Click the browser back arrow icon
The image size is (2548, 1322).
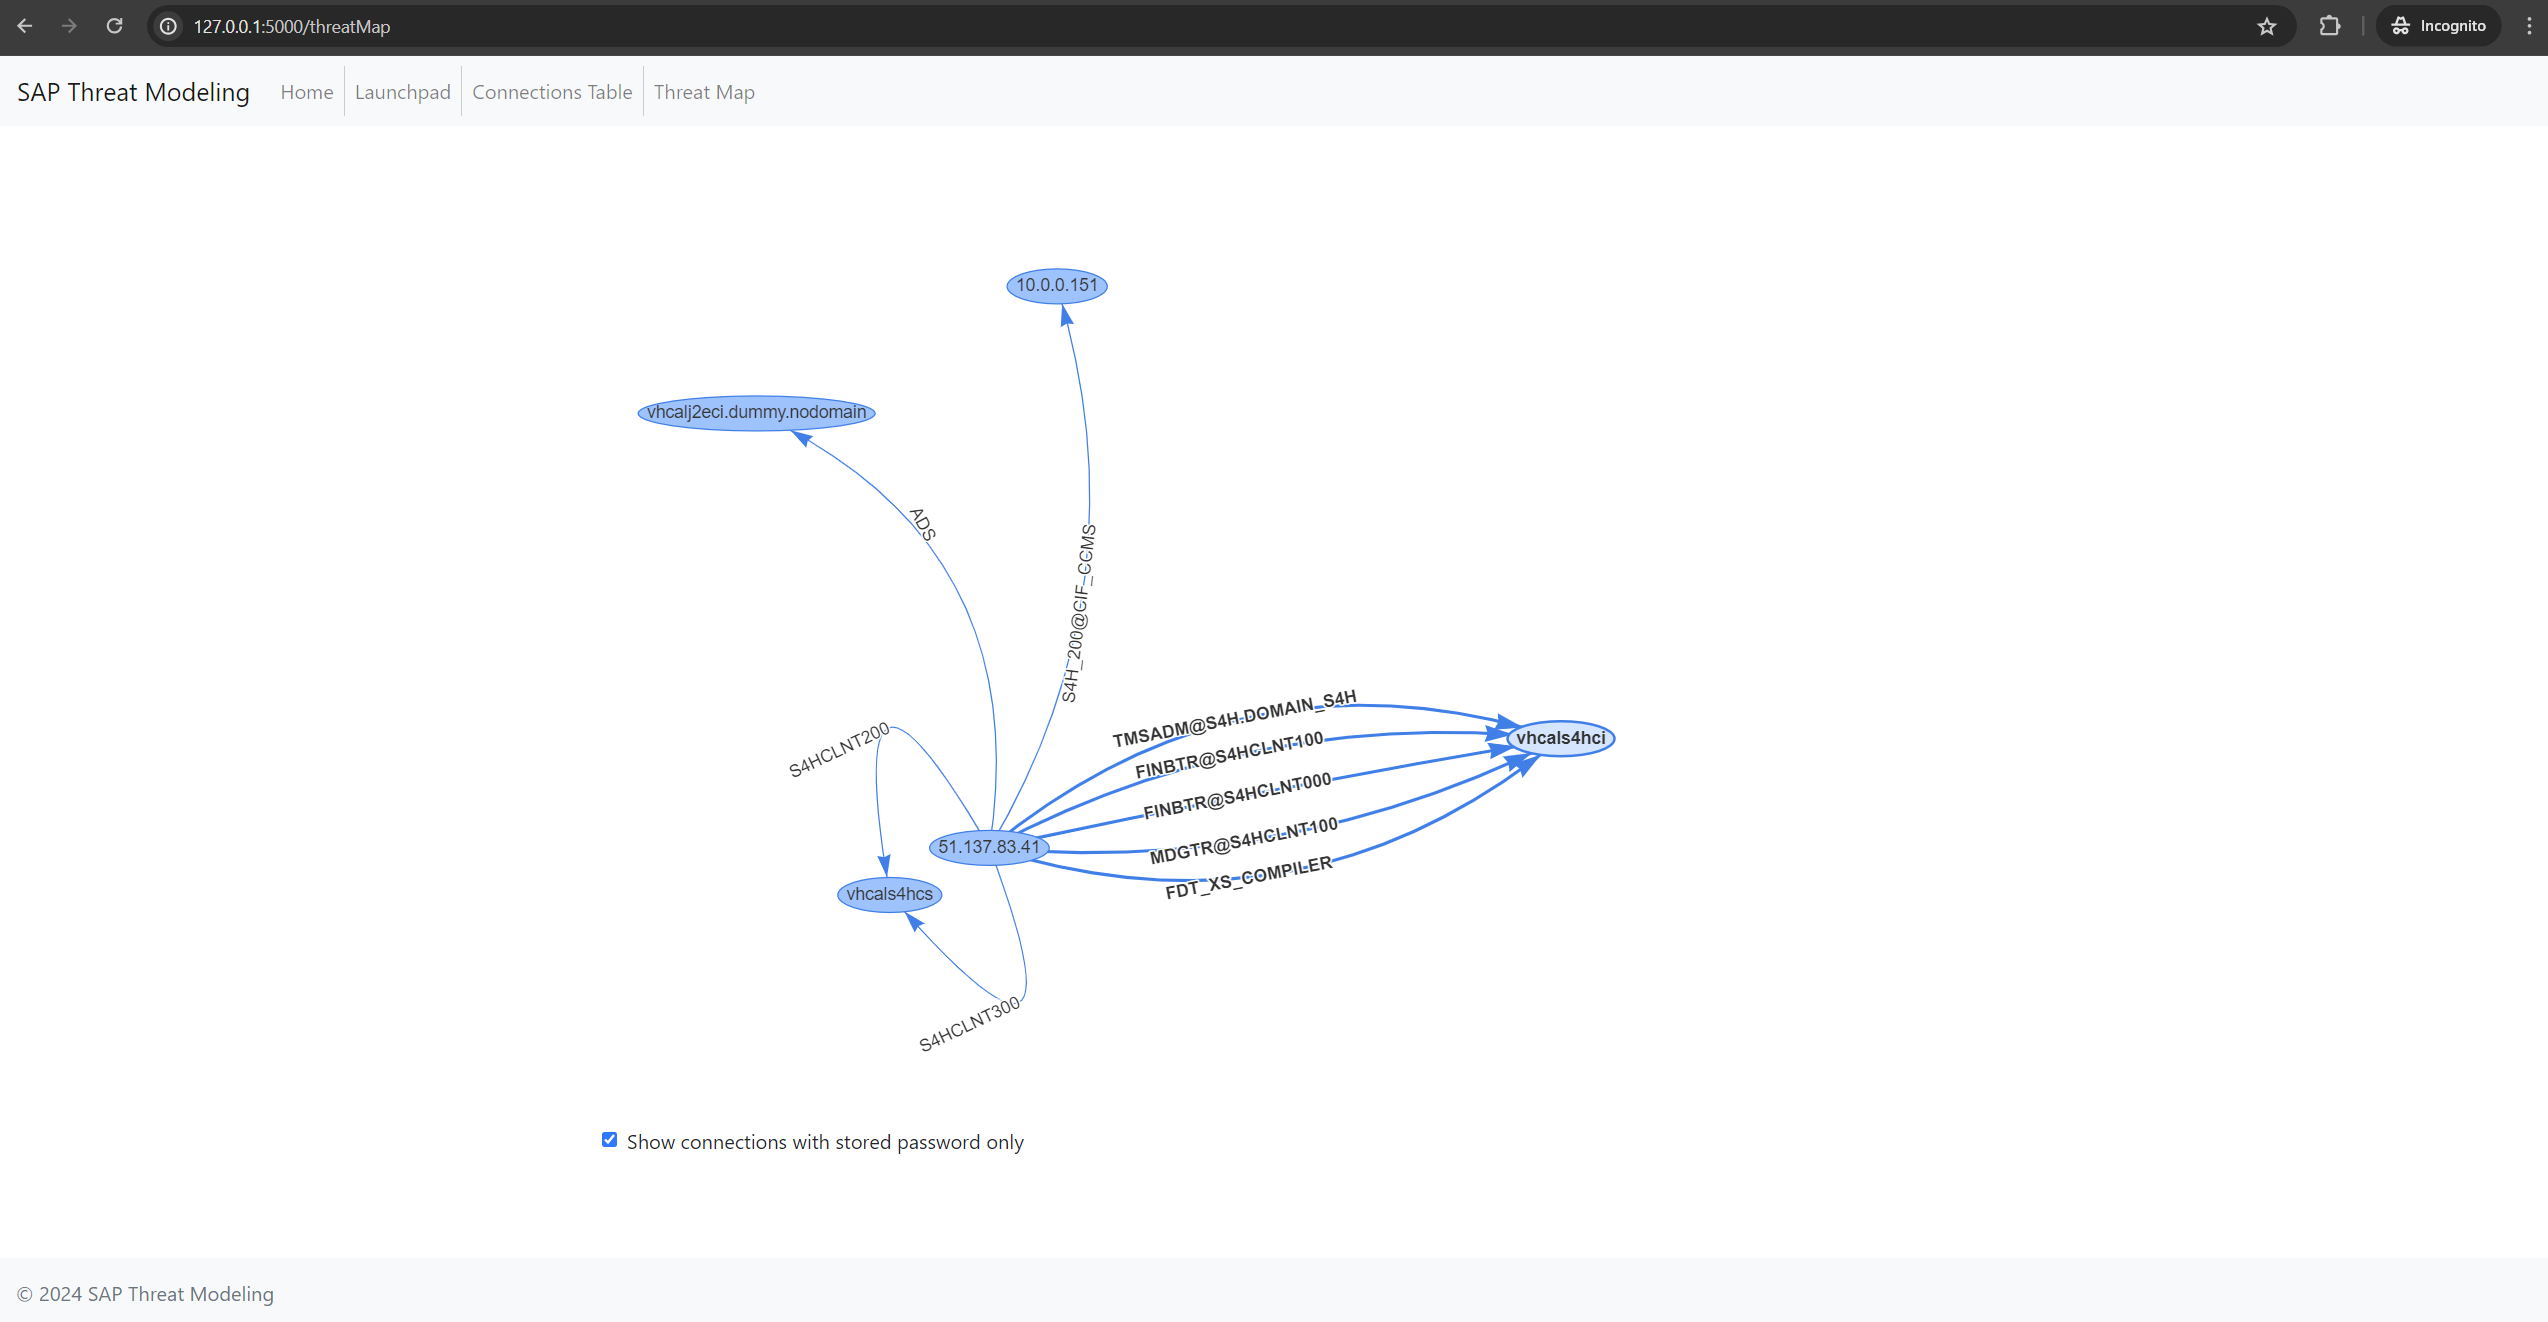25,26
